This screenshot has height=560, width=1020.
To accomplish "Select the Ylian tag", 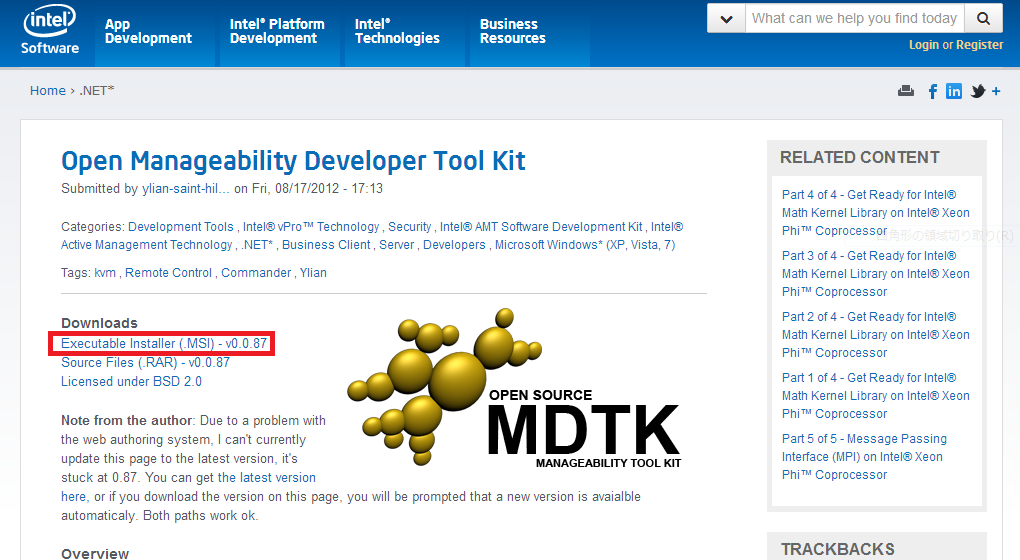I will [313, 273].
